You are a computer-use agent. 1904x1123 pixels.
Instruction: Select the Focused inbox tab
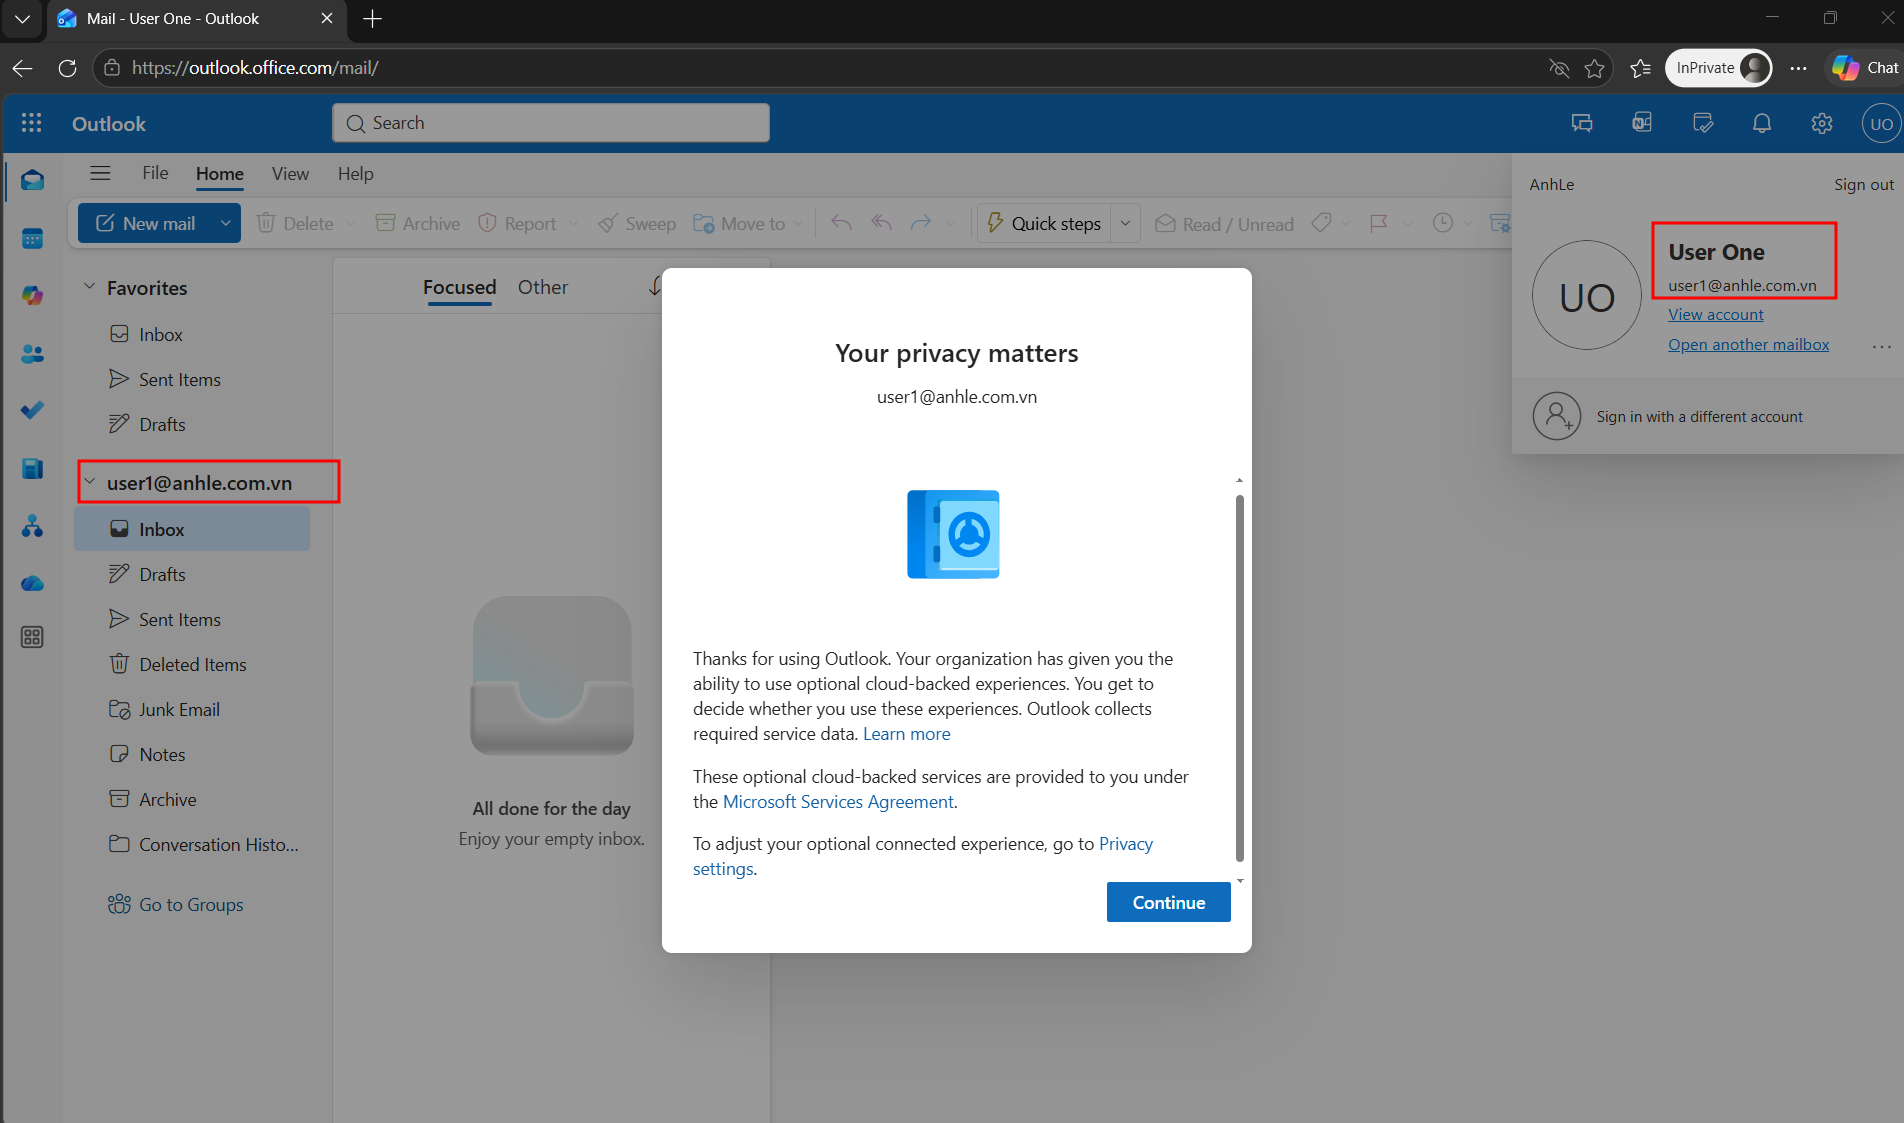(459, 287)
